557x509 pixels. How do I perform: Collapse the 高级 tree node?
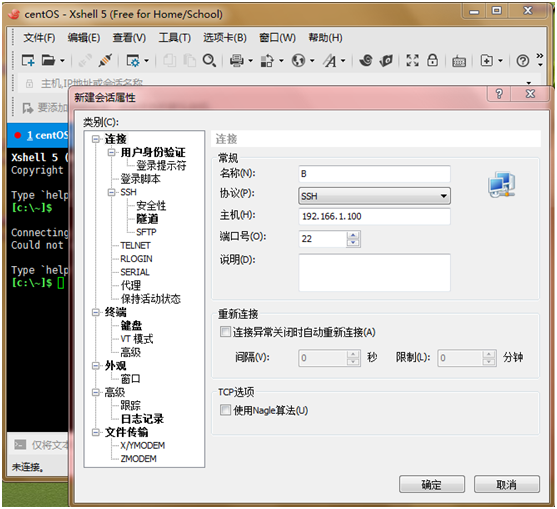(x=96, y=392)
